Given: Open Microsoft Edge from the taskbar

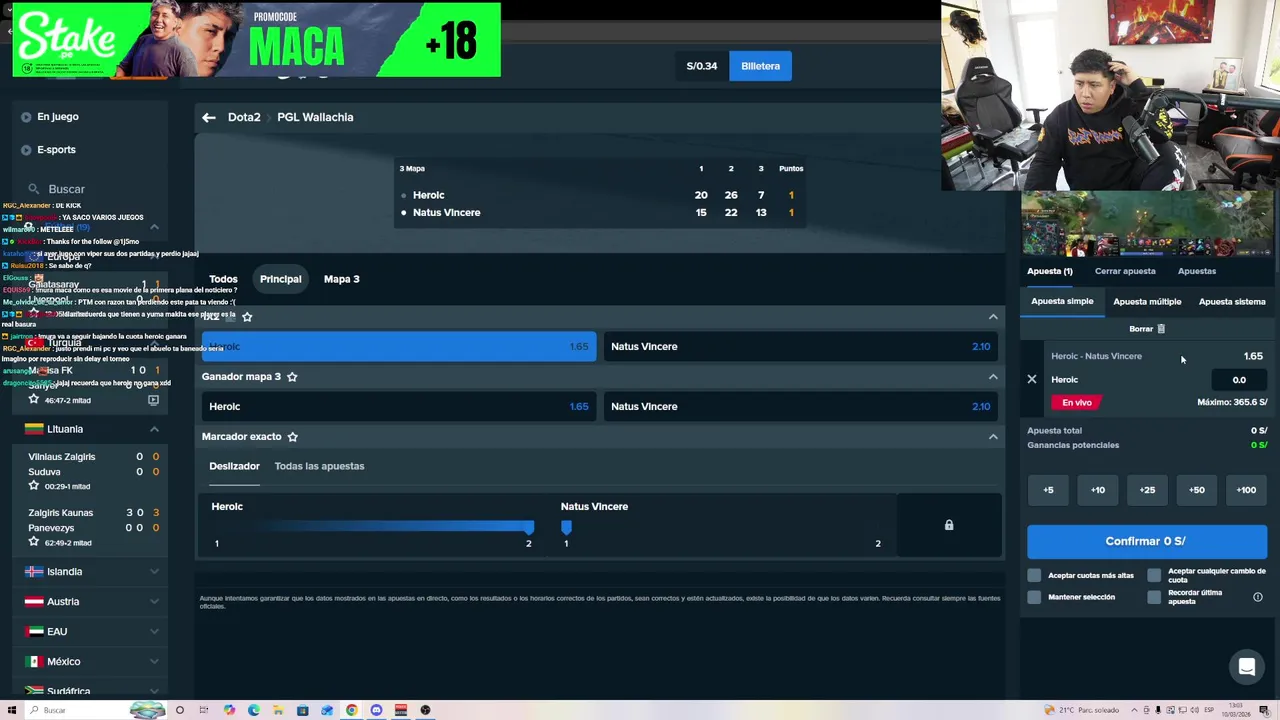Looking at the screenshot, I should 254,710.
